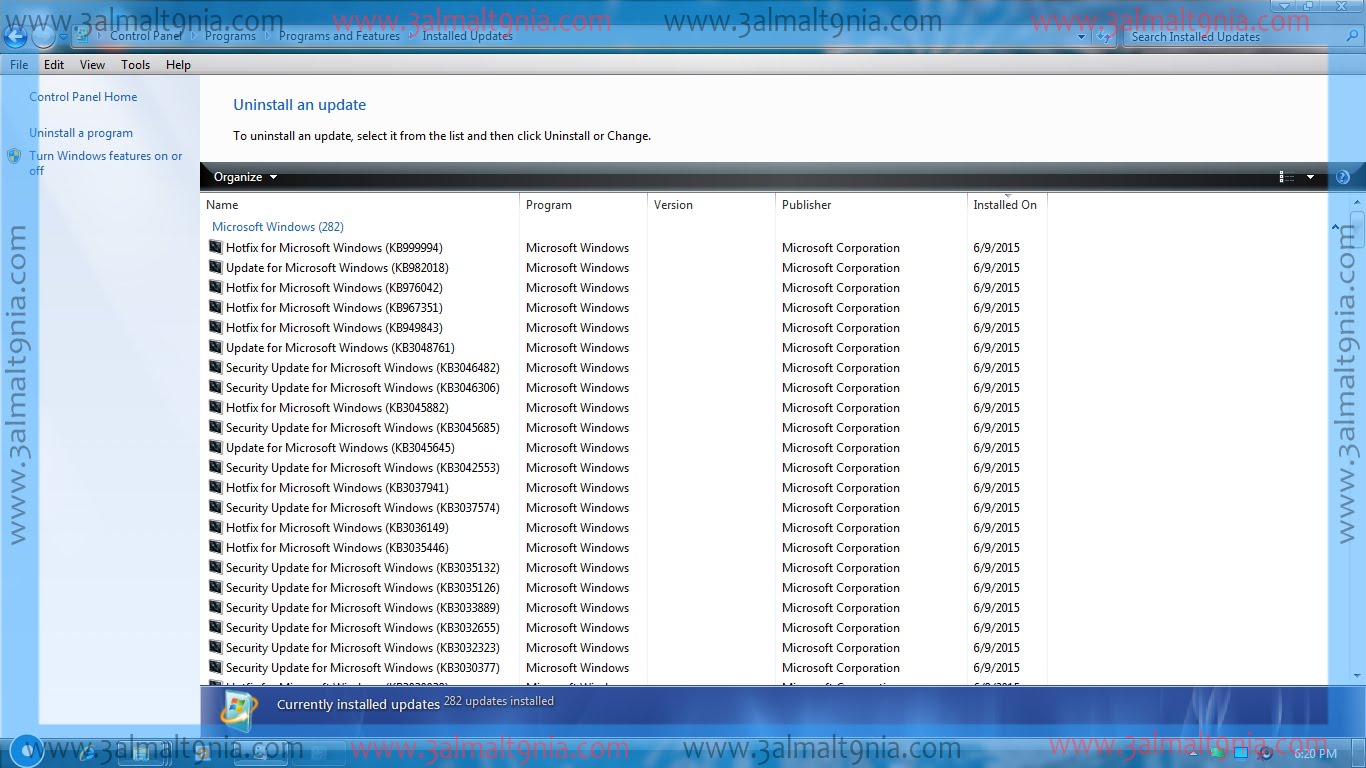Screen dimensions: 1366x768
Task: Click Installed Updates in the address breadcrumb
Action: point(467,37)
